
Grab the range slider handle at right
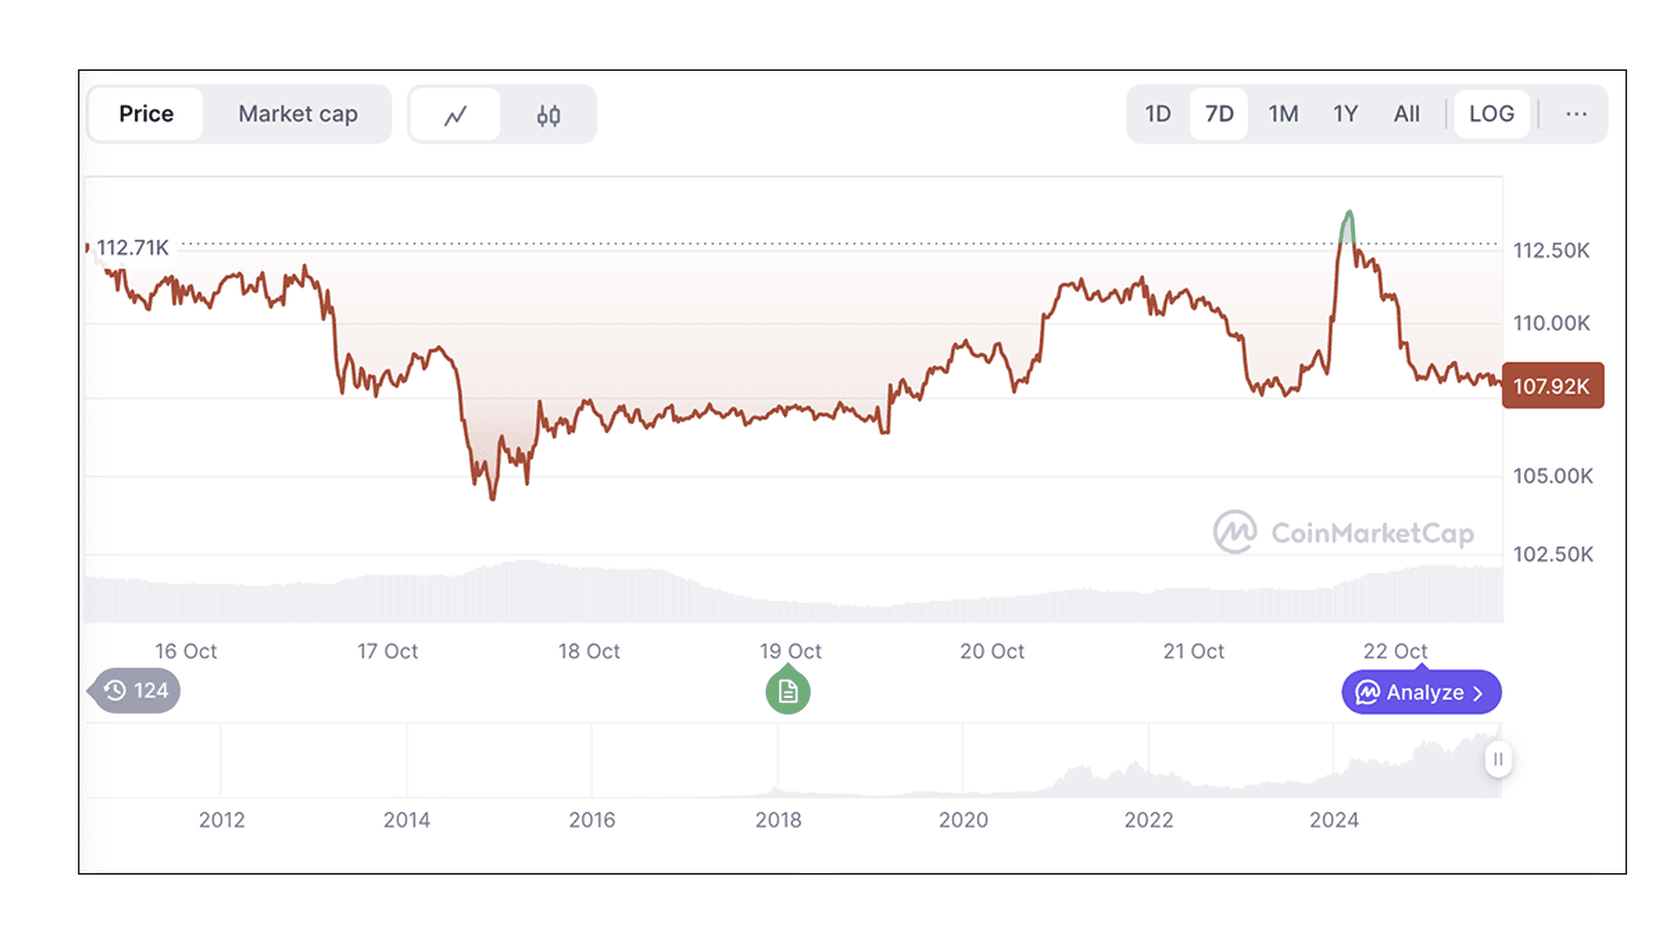pyautogui.click(x=1497, y=759)
